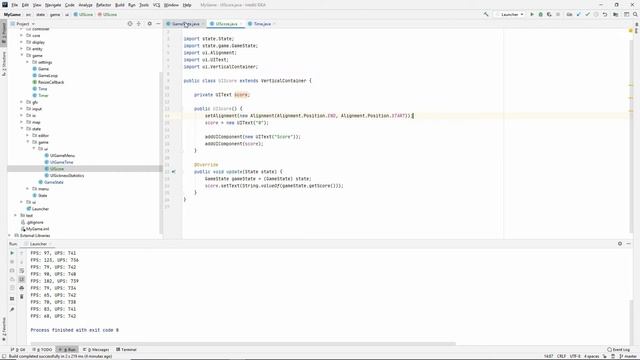640x360 pixels.
Task: Expand External Libraries node
Action: (9, 236)
